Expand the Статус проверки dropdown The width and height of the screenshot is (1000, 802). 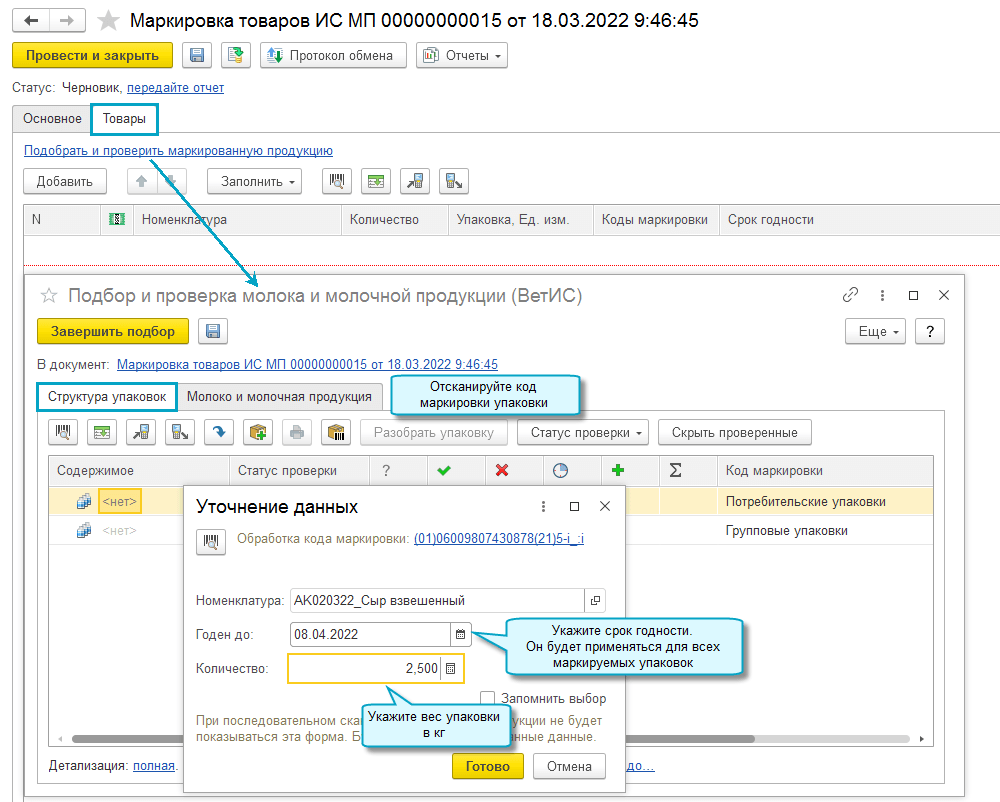coord(583,433)
